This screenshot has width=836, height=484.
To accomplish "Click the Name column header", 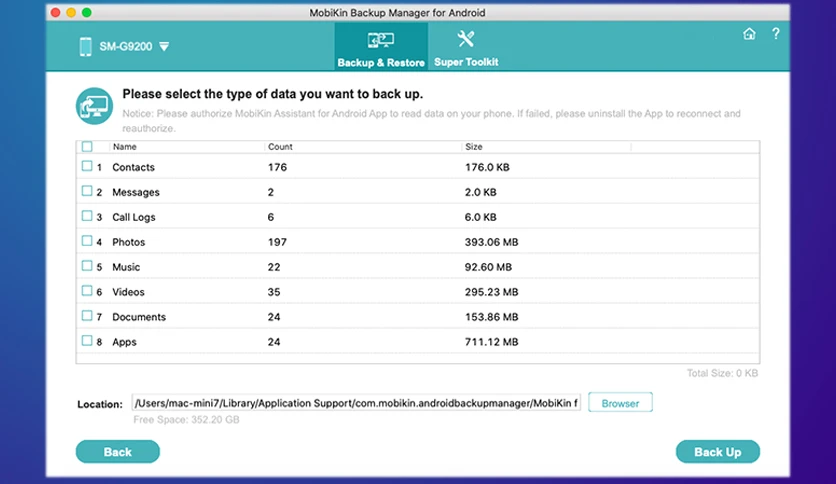I will pyautogui.click(x=124, y=147).
